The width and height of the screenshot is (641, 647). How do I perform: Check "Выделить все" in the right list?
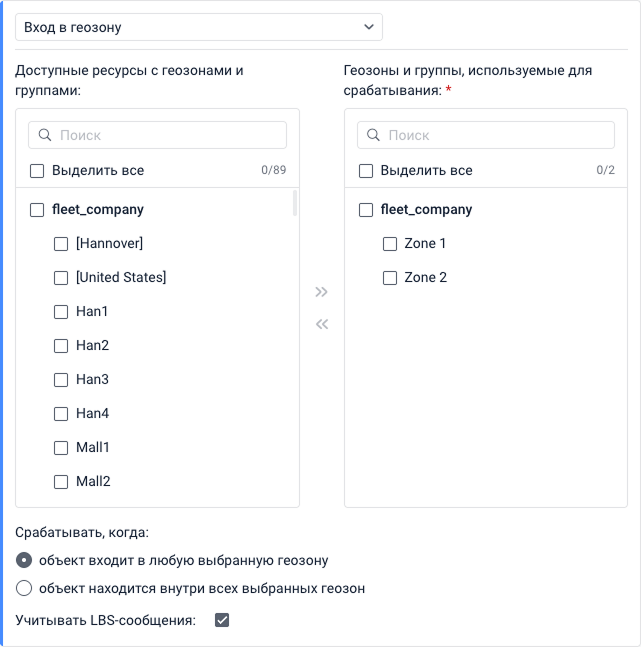pos(366,171)
